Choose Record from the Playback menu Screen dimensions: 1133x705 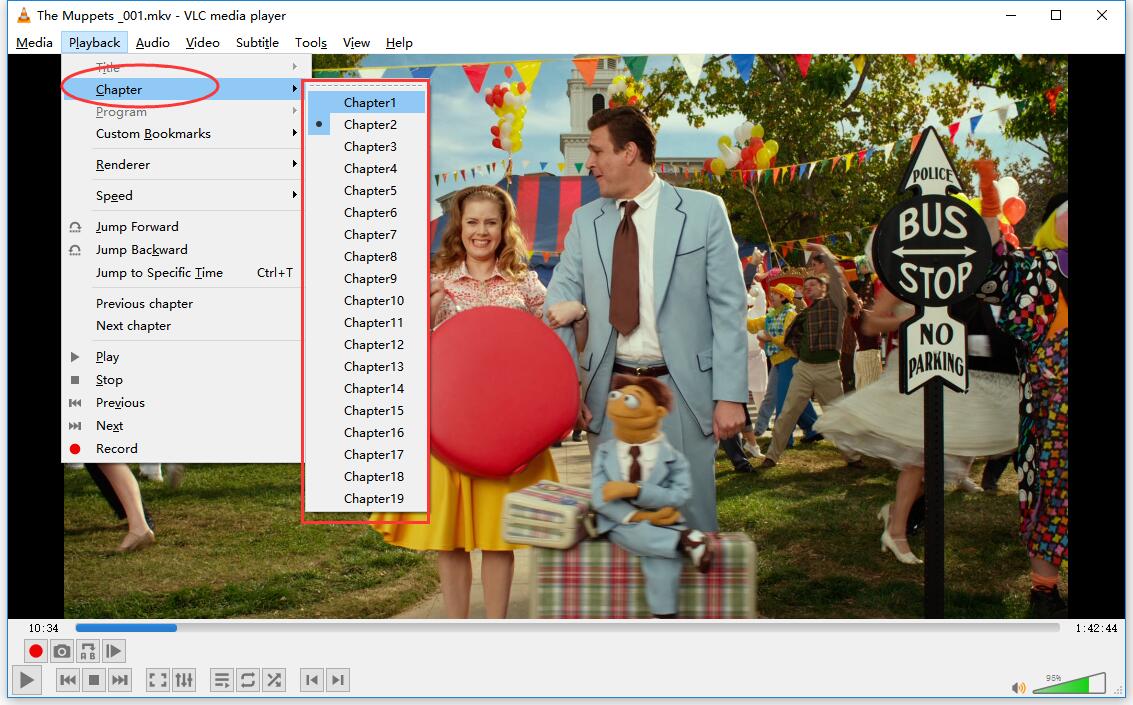pos(182,449)
